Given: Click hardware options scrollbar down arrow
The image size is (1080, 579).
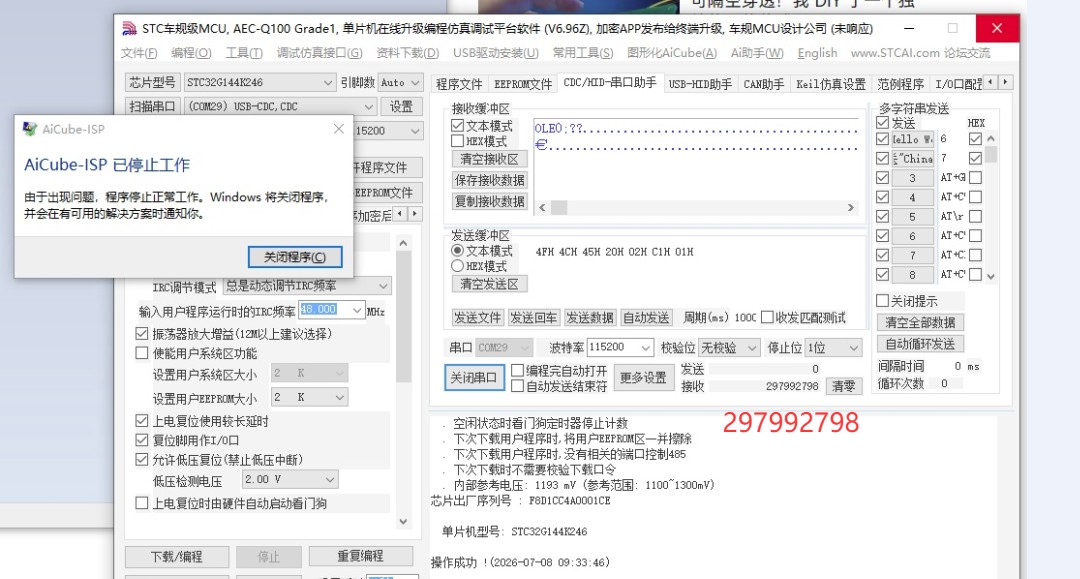Looking at the screenshot, I should 404,521.
